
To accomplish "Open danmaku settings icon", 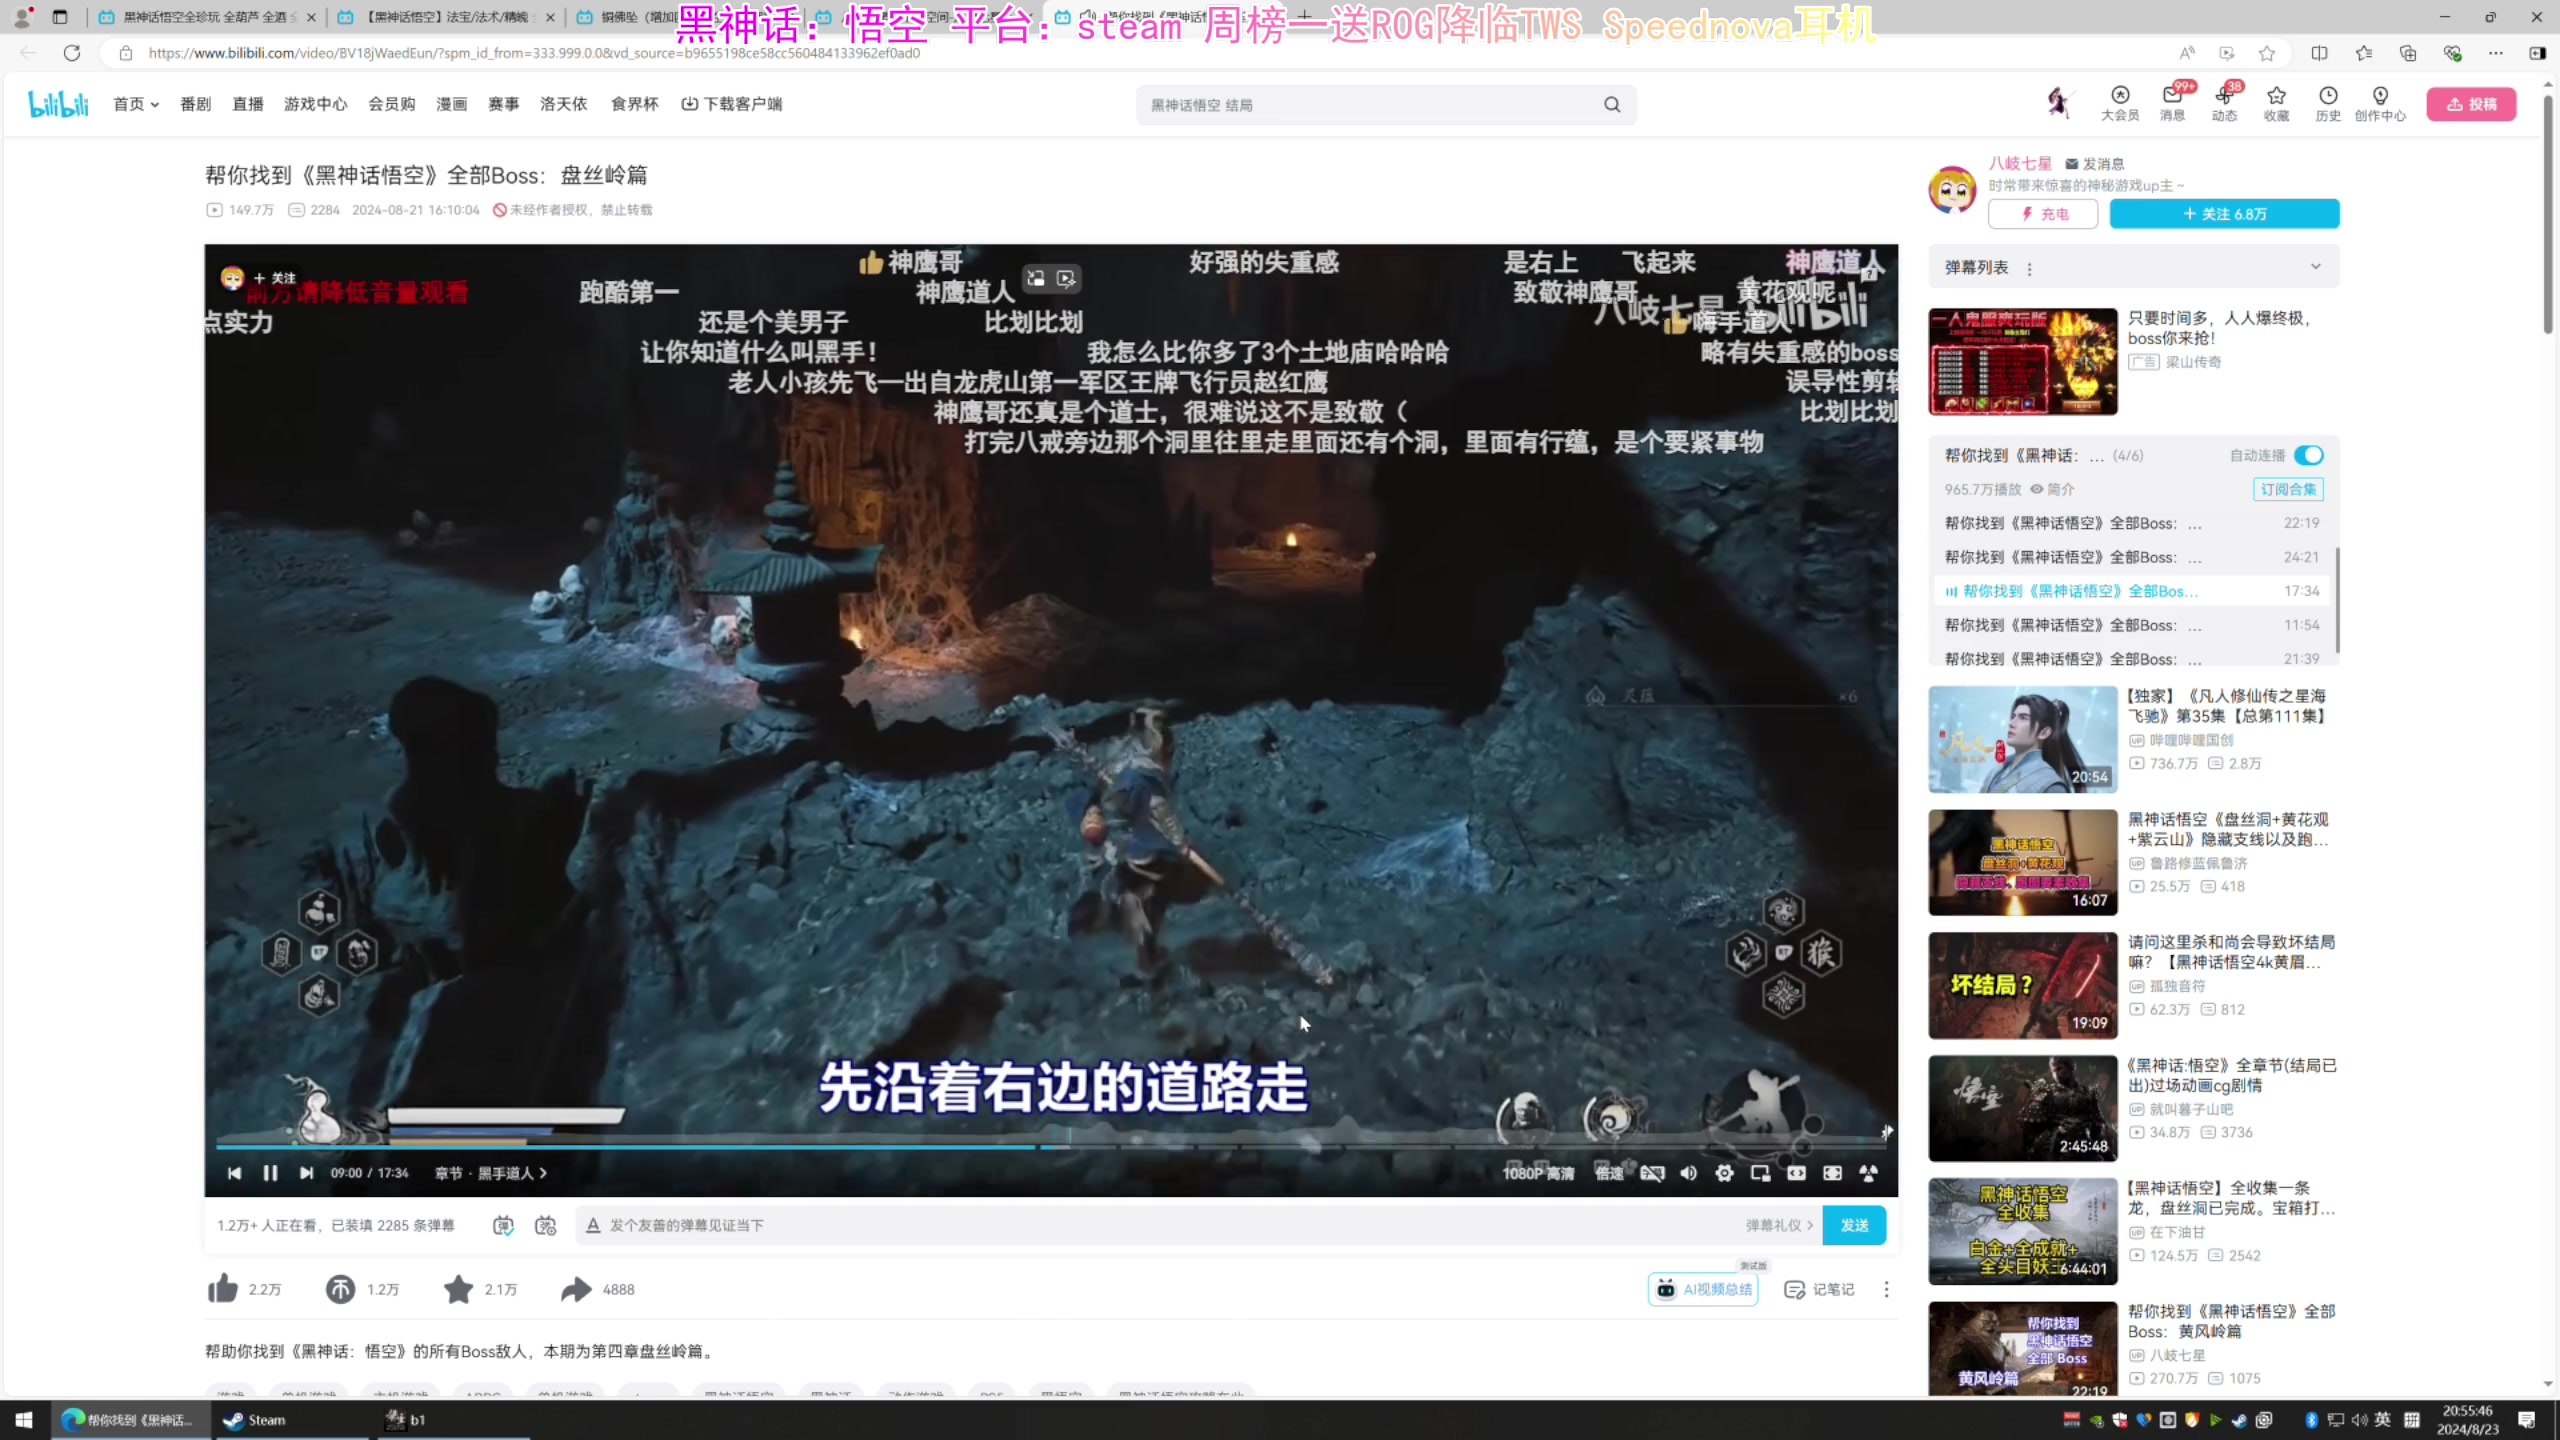I will coord(545,1225).
